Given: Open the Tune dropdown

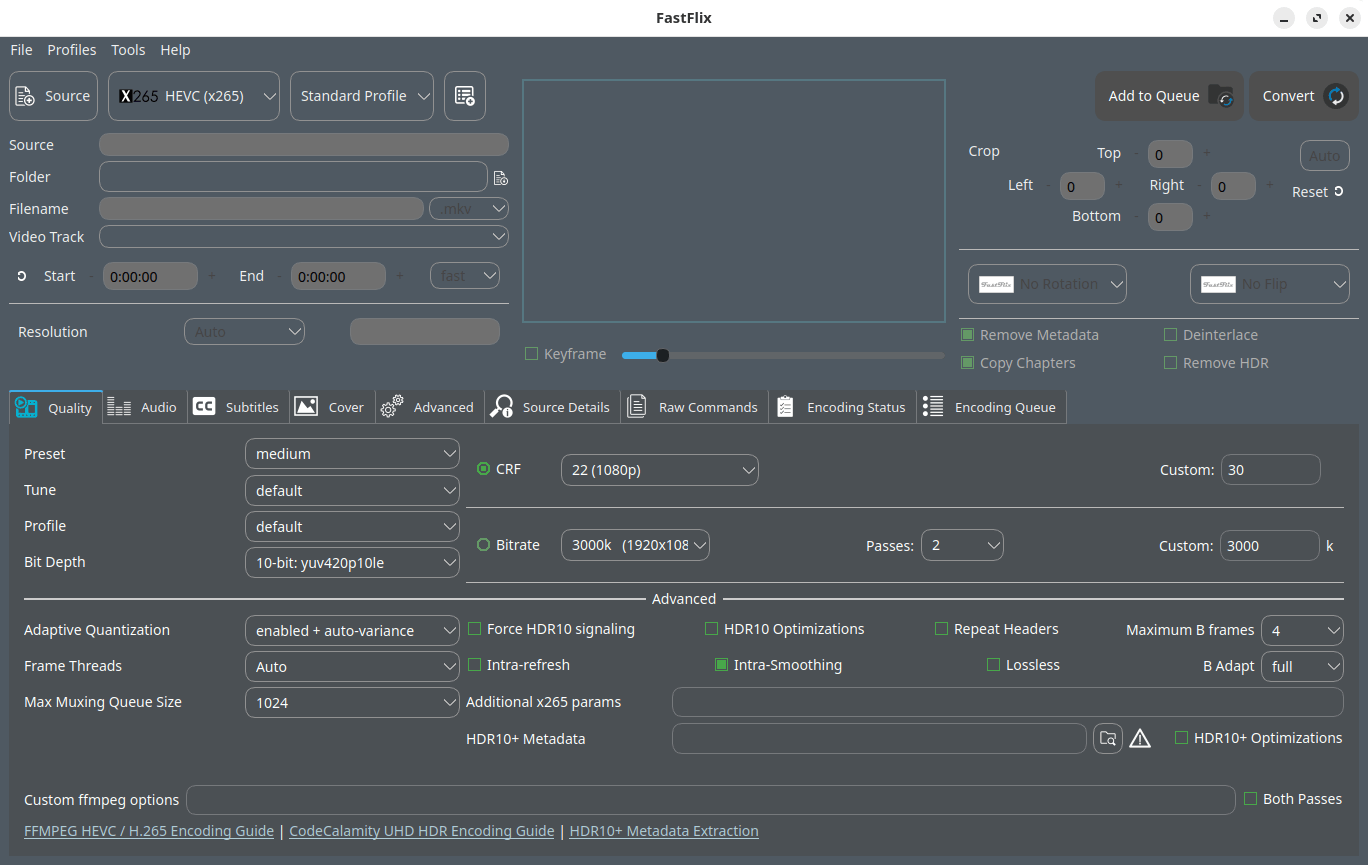Looking at the screenshot, I should pos(352,491).
